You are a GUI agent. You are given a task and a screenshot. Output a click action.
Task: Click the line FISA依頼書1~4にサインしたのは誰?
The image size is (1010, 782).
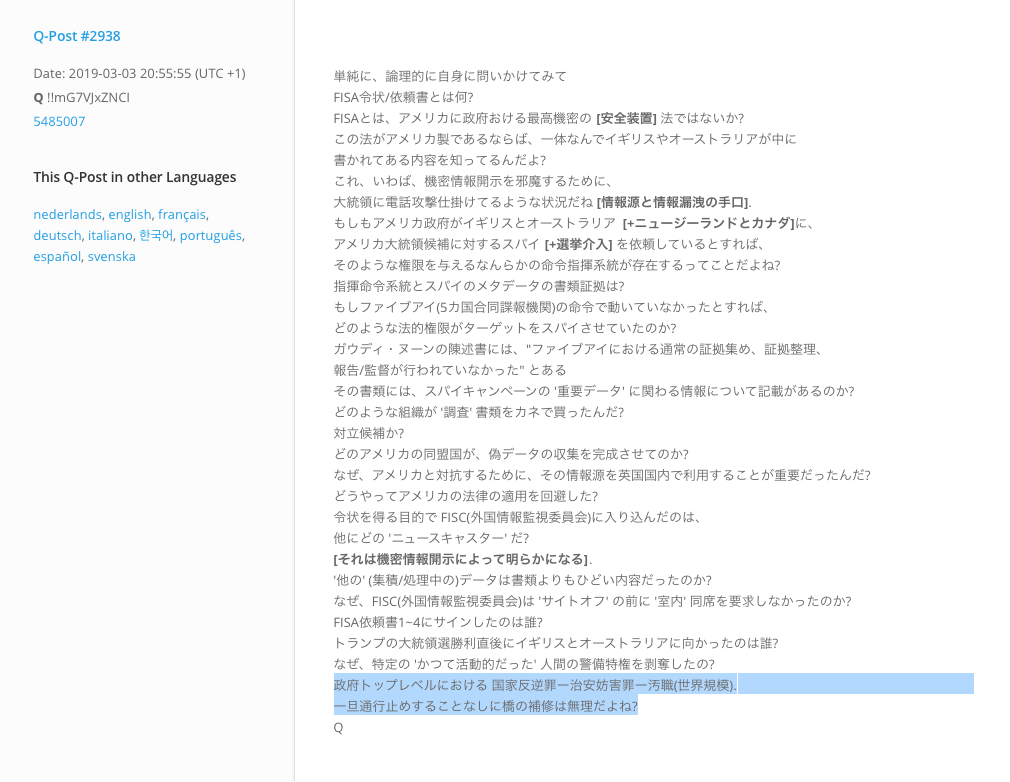tap(438, 622)
